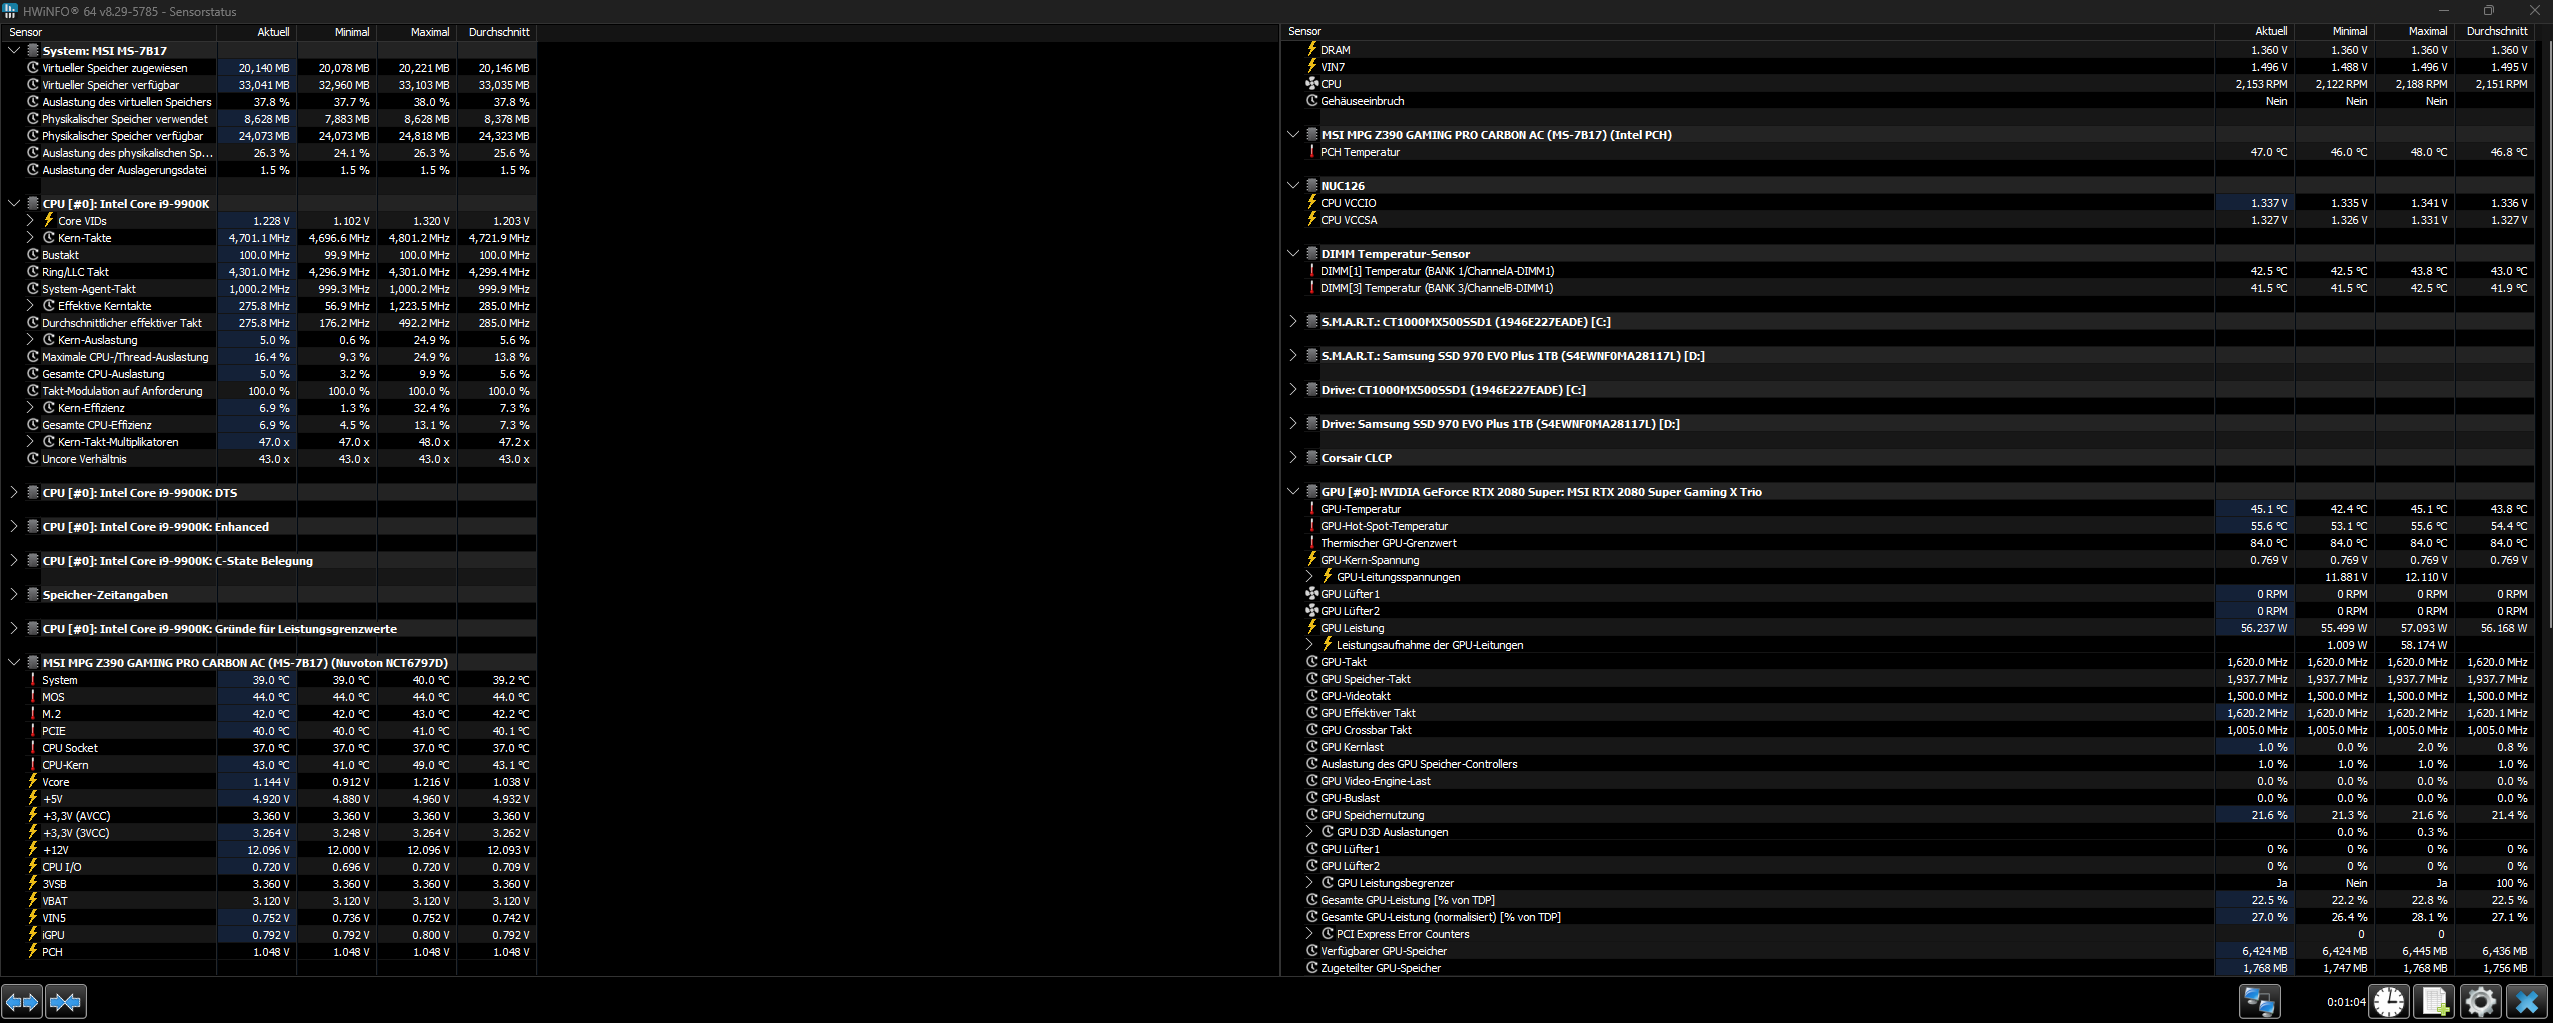Expand the i9-9900K: DTS sensor group

pyautogui.click(x=14, y=493)
